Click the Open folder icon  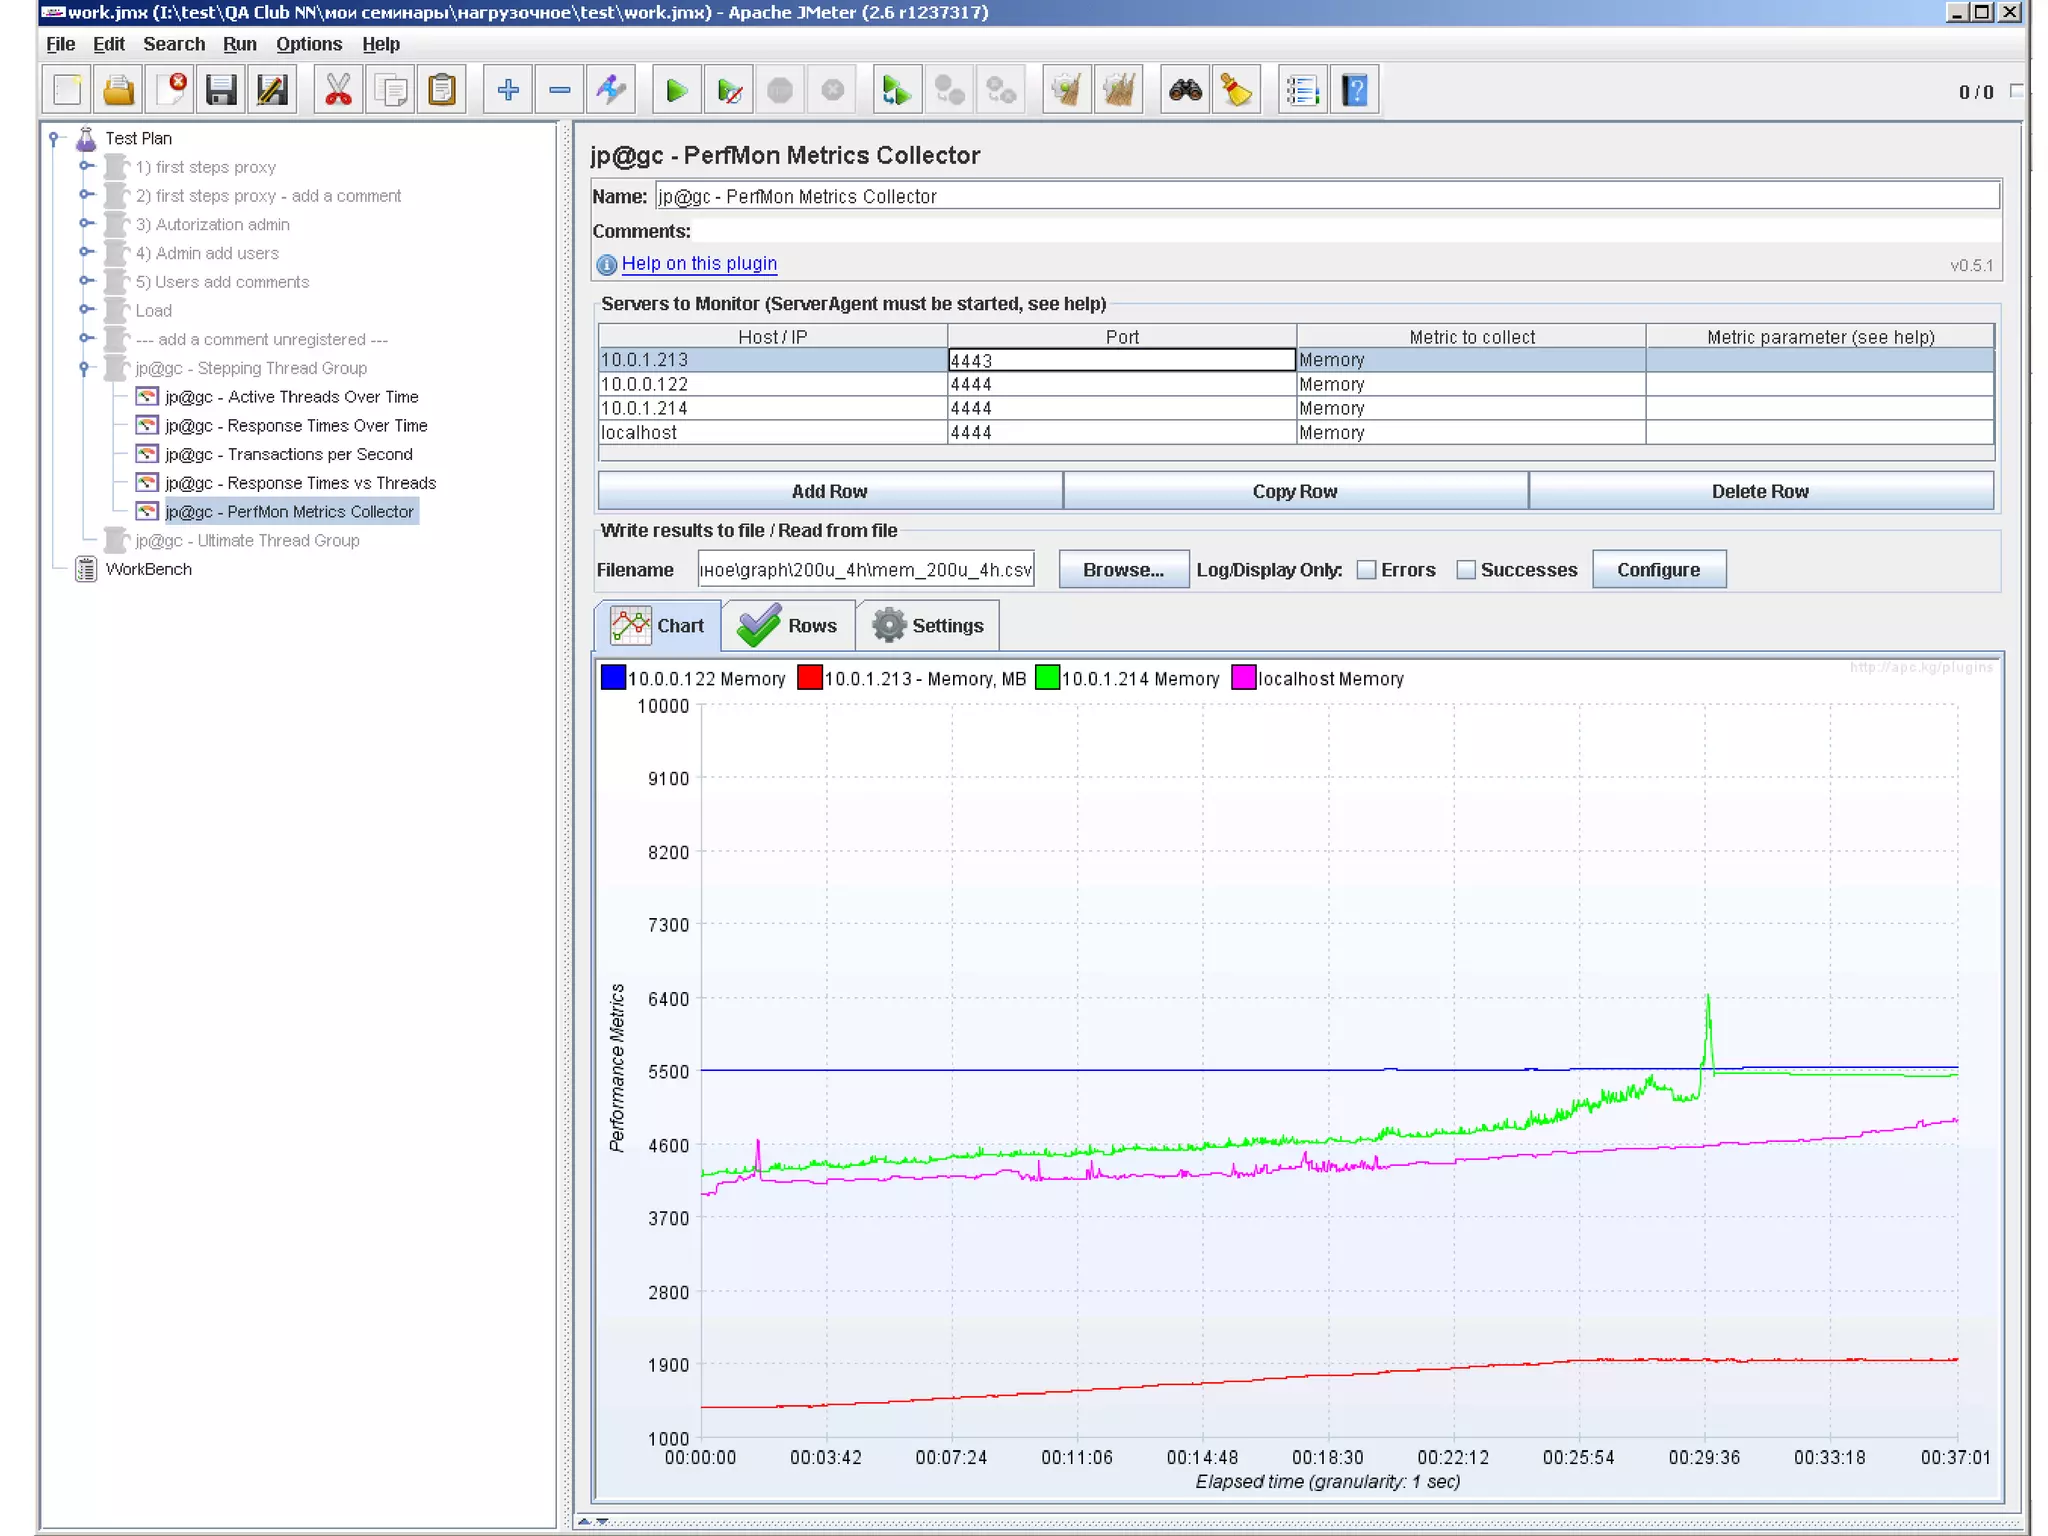coord(119,91)
